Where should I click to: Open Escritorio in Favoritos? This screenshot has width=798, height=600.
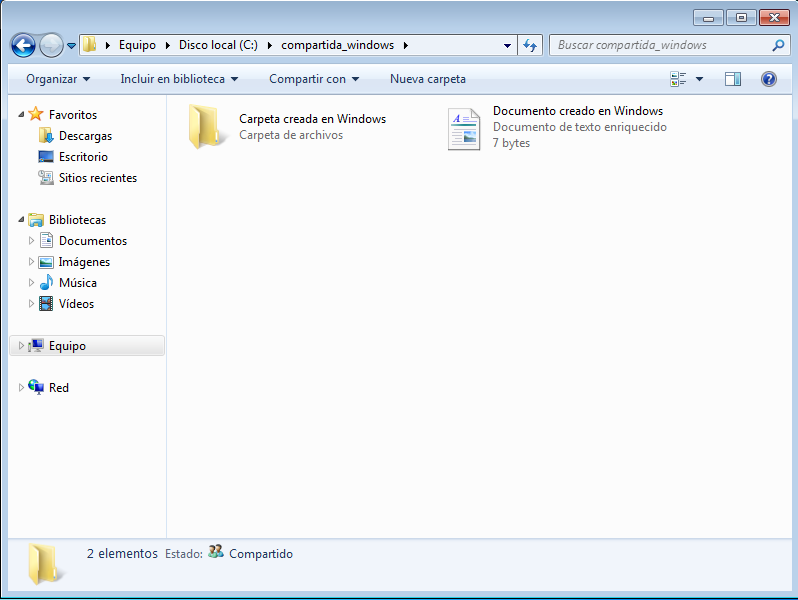coord(83,157)
